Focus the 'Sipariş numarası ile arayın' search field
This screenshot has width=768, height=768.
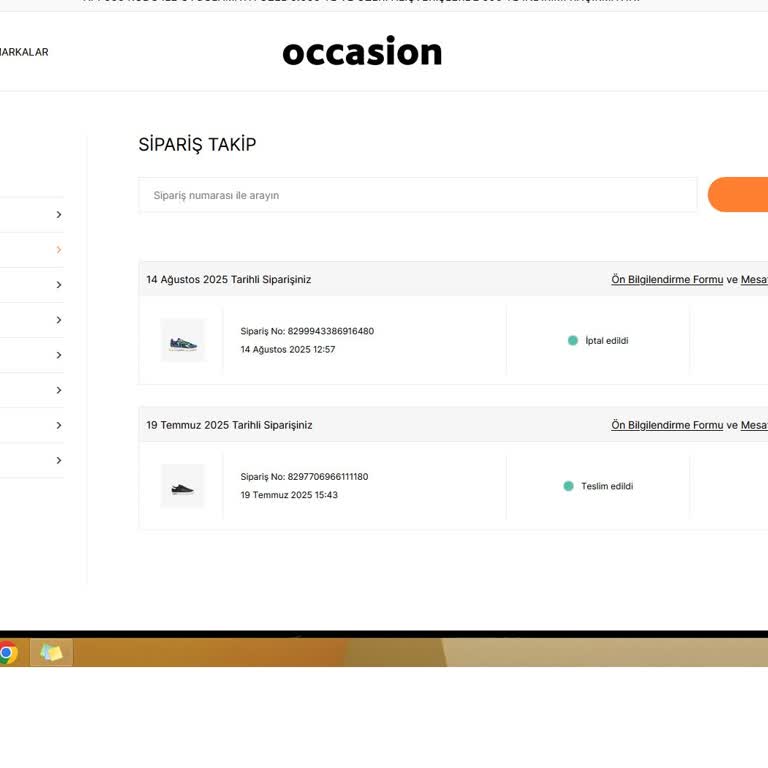click(x=418, y=195)
